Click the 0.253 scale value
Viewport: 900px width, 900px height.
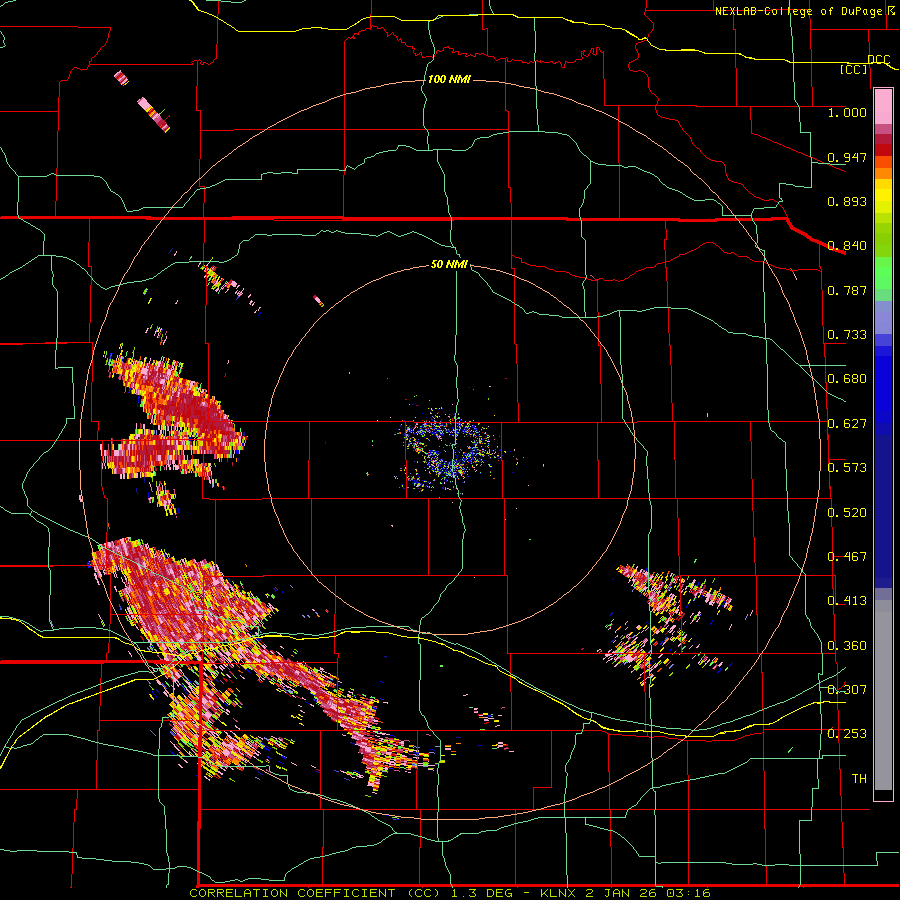click(847, 734)
